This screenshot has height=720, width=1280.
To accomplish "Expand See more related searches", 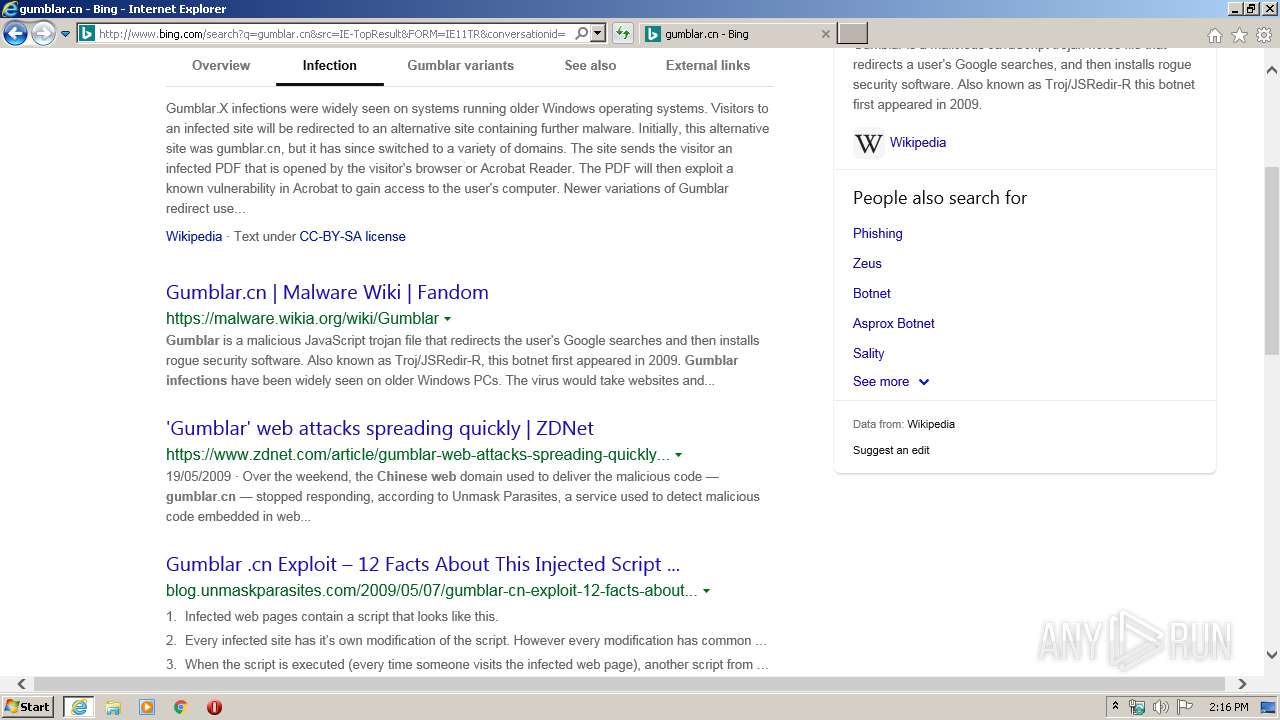I will pyautogui.click(x=891, y=382).
